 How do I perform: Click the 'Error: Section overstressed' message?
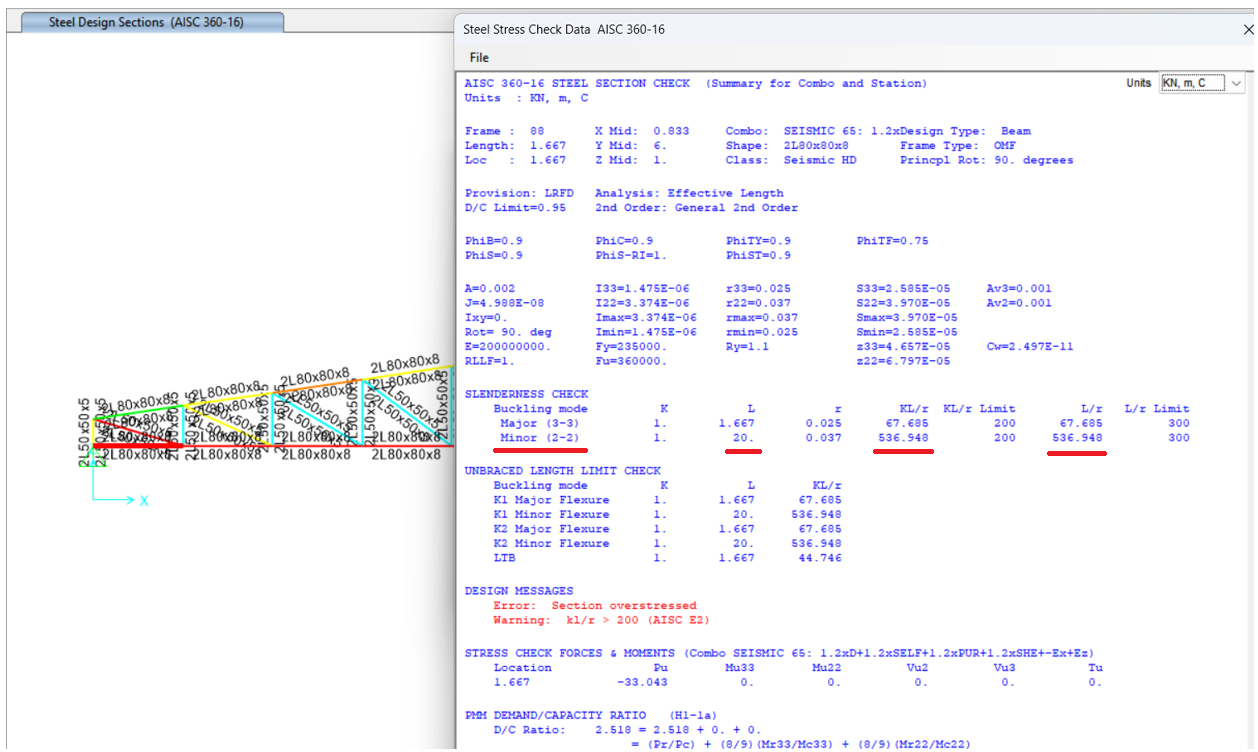(595, 606)
